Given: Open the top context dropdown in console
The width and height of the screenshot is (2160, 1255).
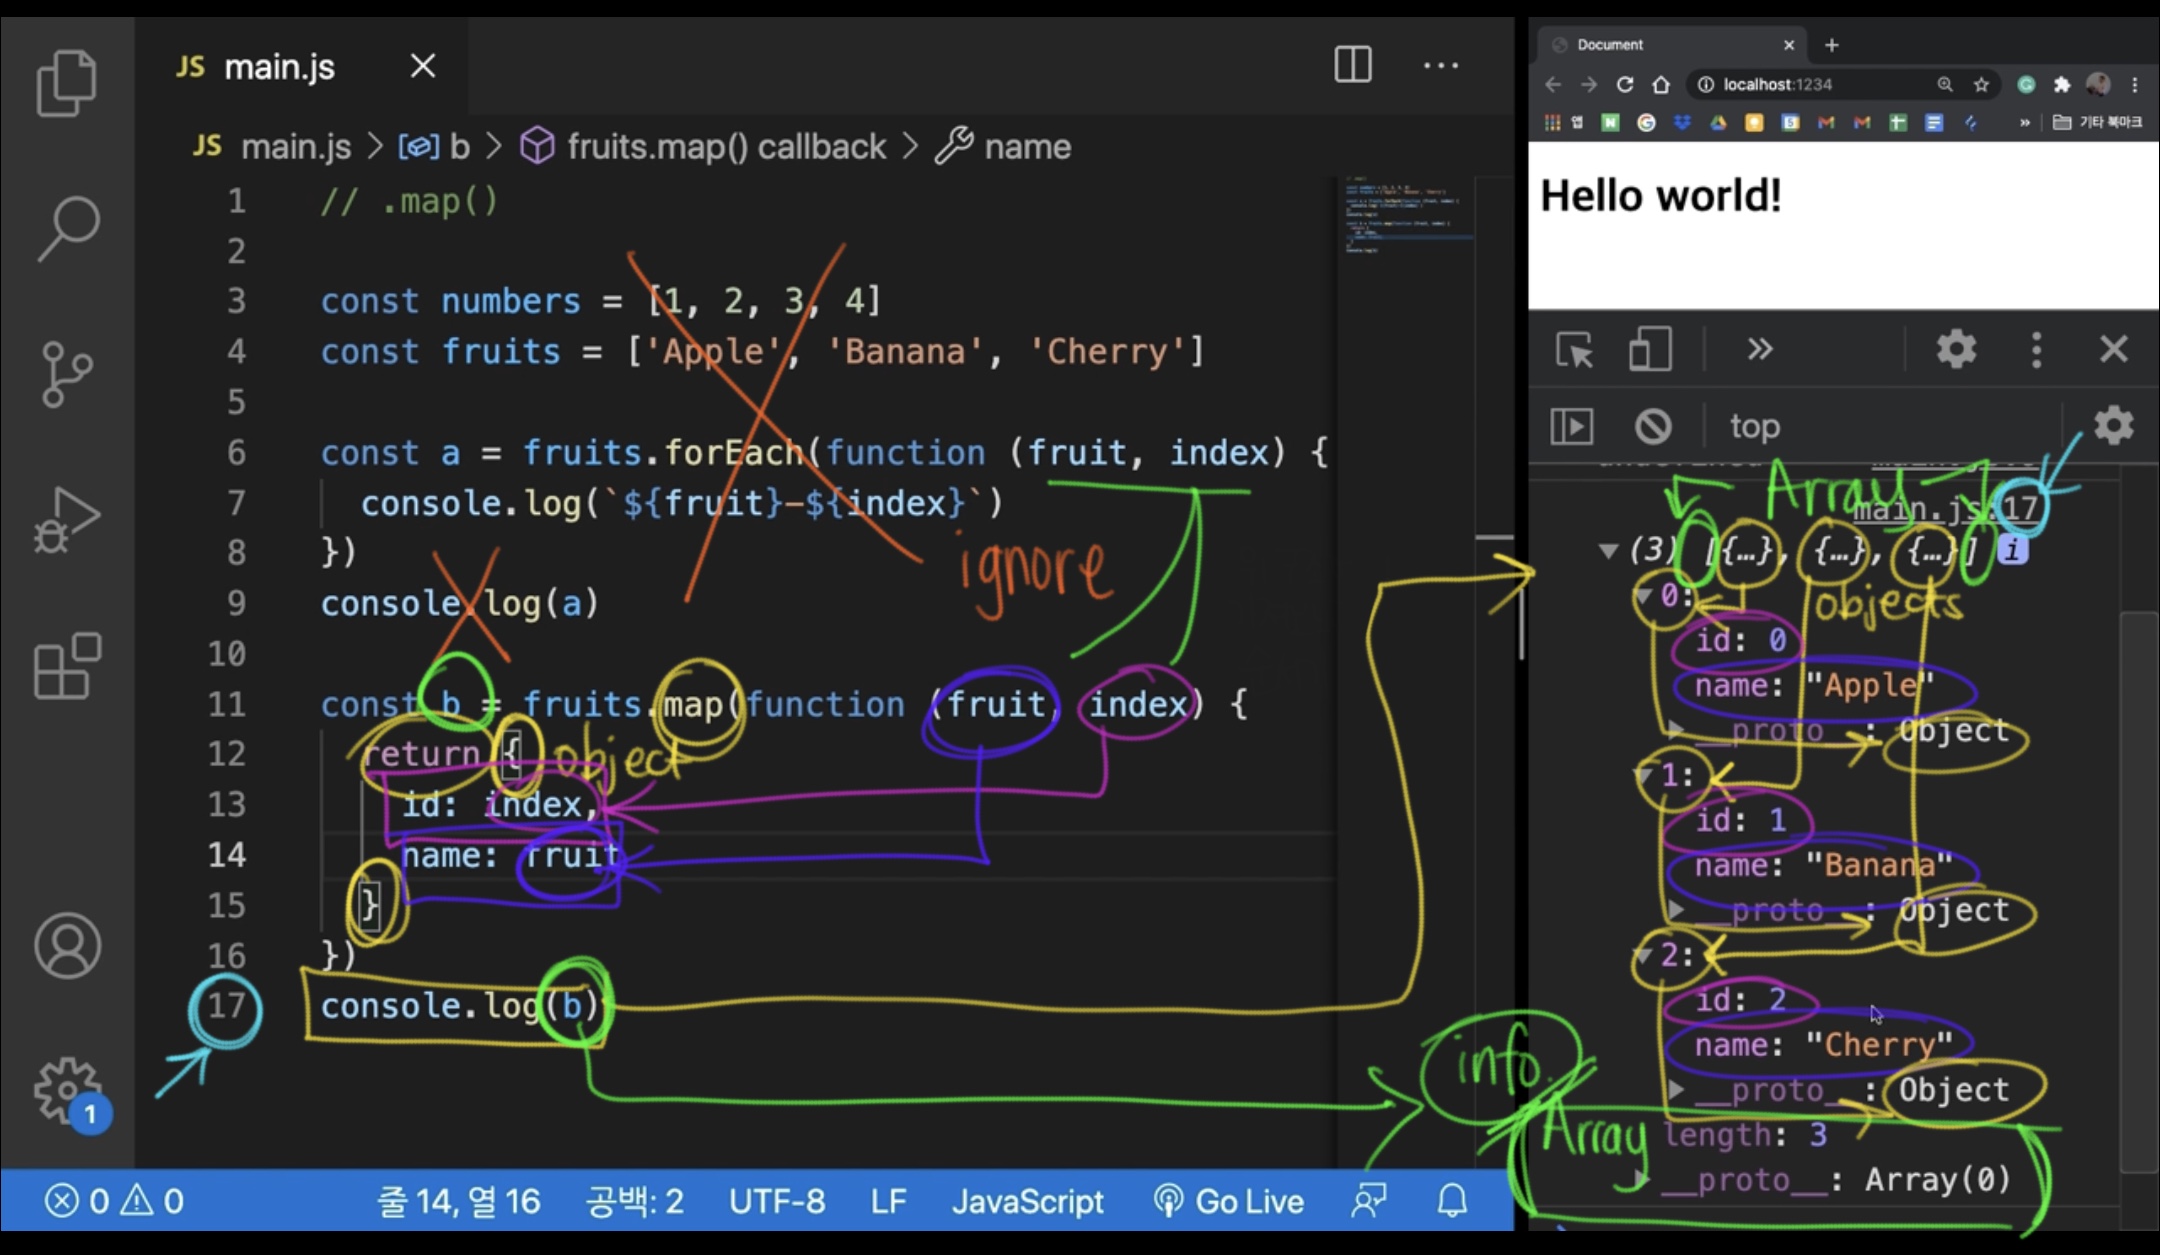Looking at the screenshot, I should [1755, 427].
